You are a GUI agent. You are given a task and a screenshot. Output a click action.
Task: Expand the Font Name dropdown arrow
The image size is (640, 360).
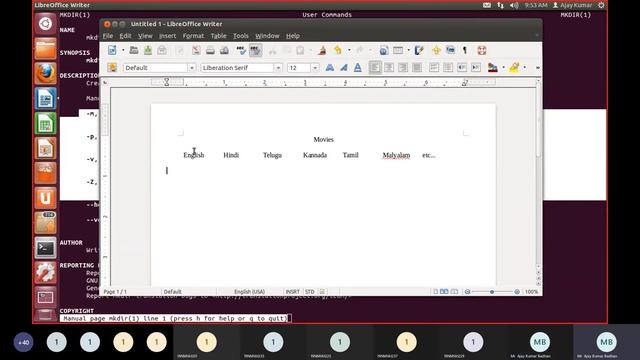pyautogui.click(x=278, y=68)
